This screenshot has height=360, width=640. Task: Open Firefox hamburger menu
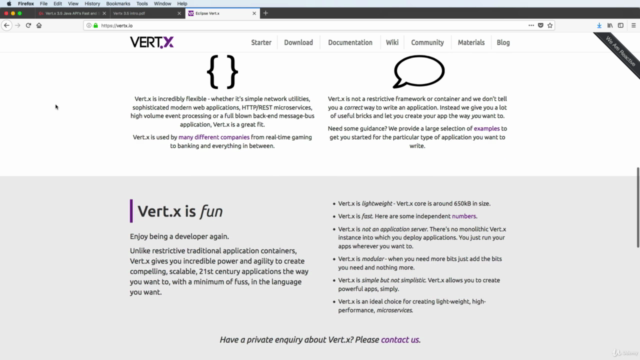click(633, 25)
